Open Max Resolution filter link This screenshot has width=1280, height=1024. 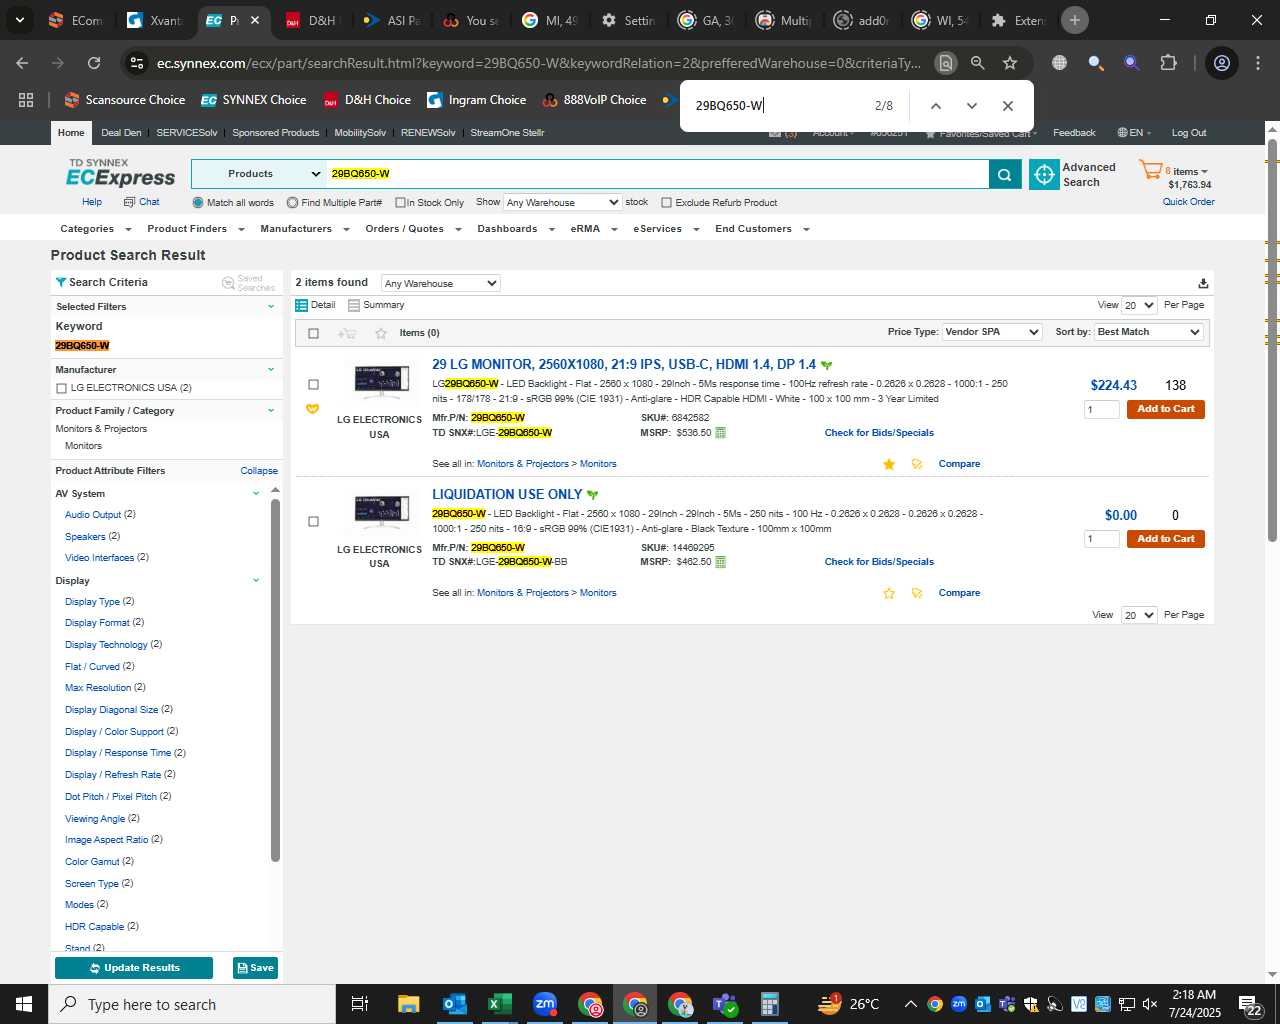tap(98, 688)
